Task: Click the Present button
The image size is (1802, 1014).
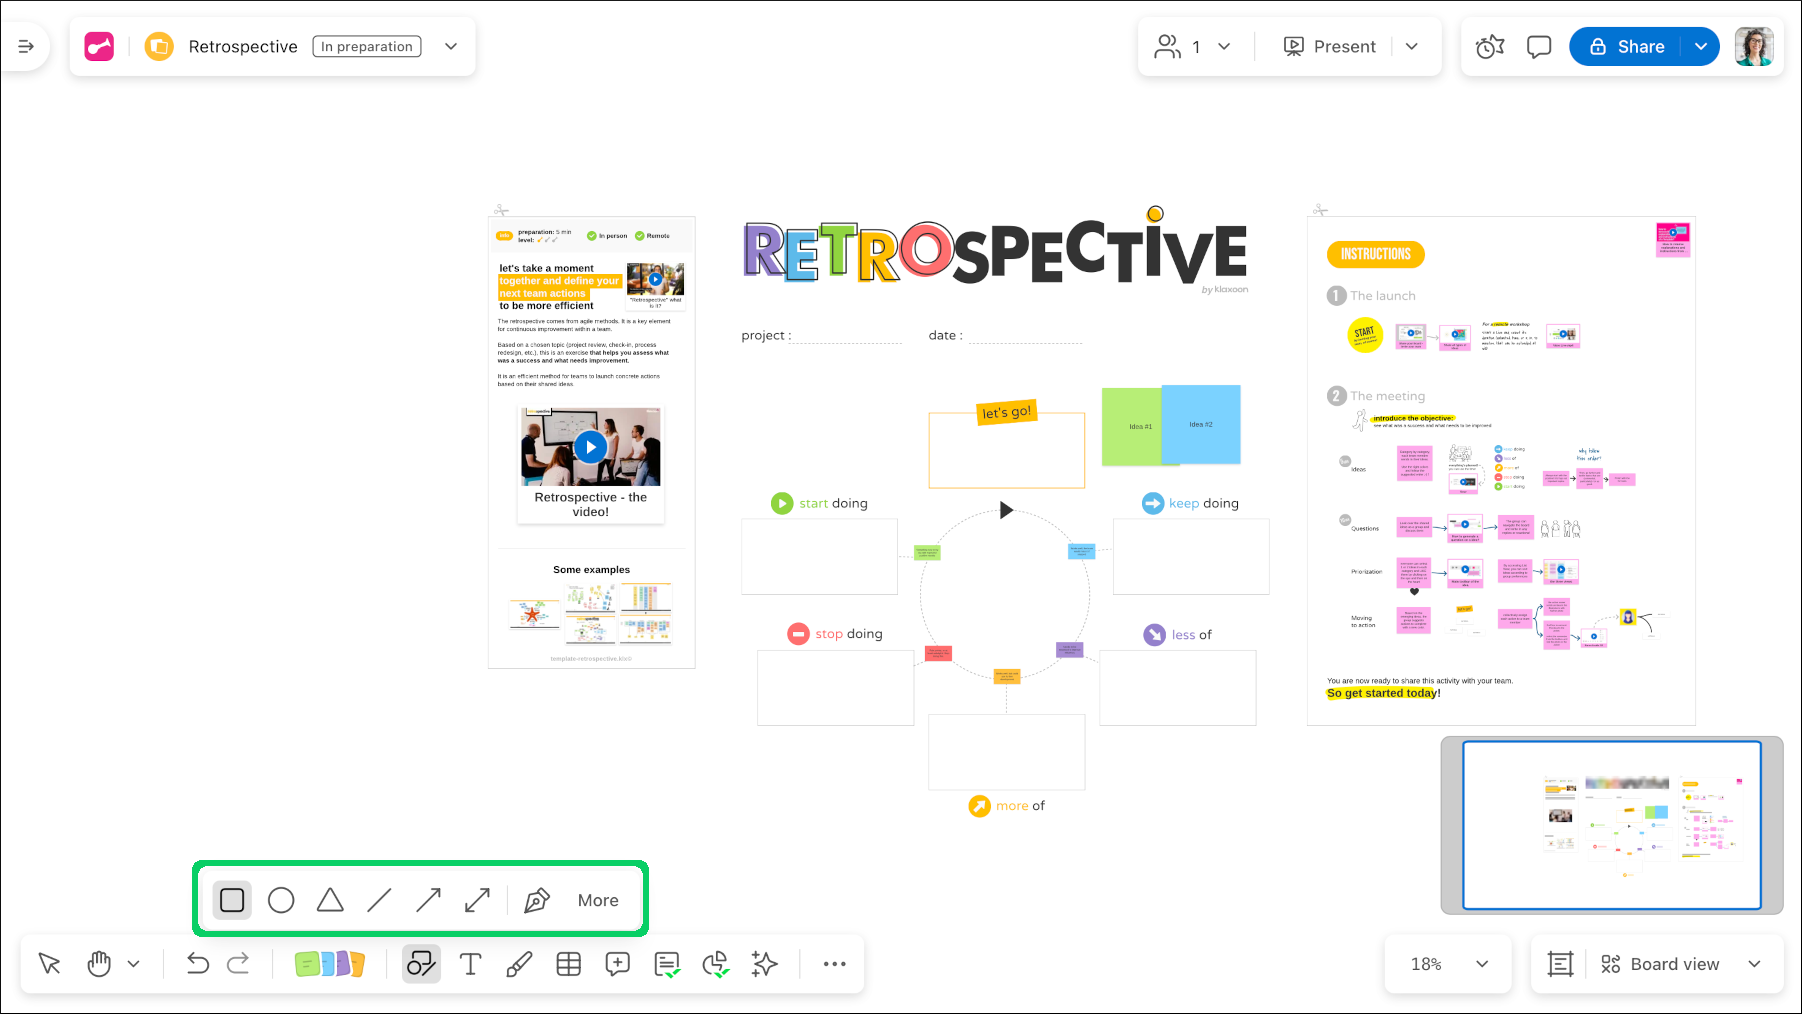Action: pyautogui.click(x=1329, y=47)
